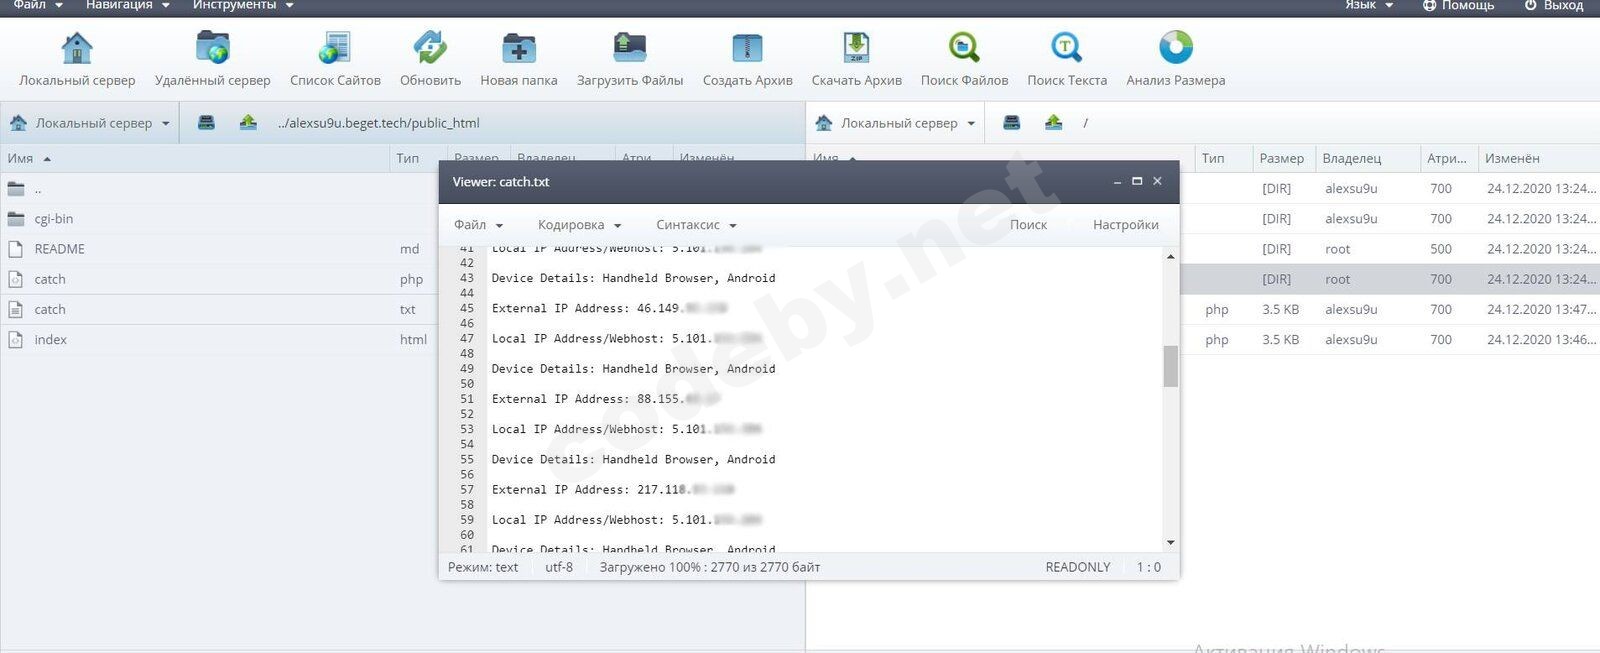Click the Создать Архив icon
1600x653 pixels.
tap(747, 48)
